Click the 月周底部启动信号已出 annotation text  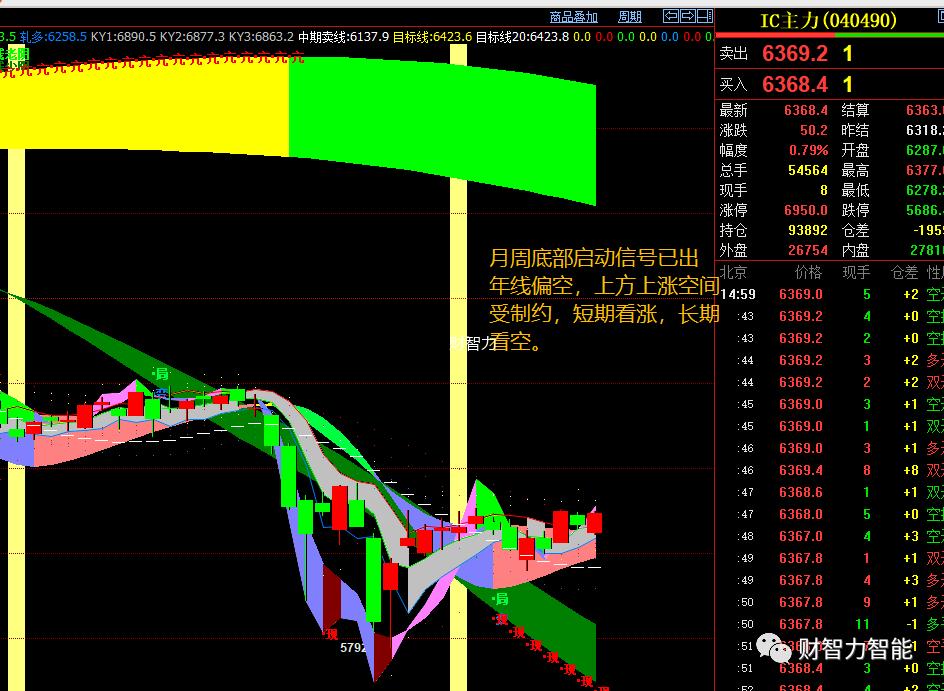(x=594, y=259)
